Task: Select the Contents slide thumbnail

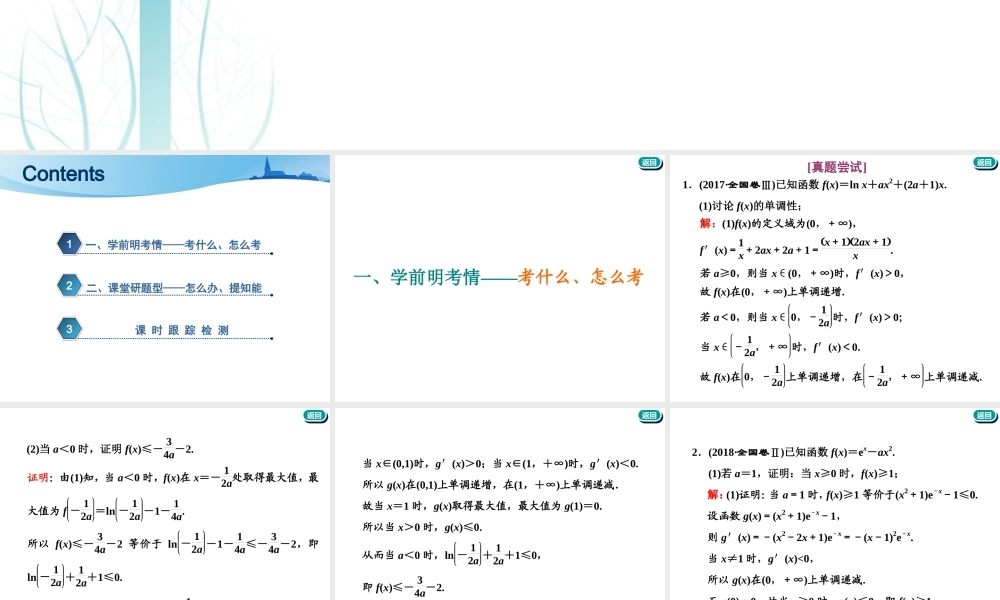Action: click(165, 275)
